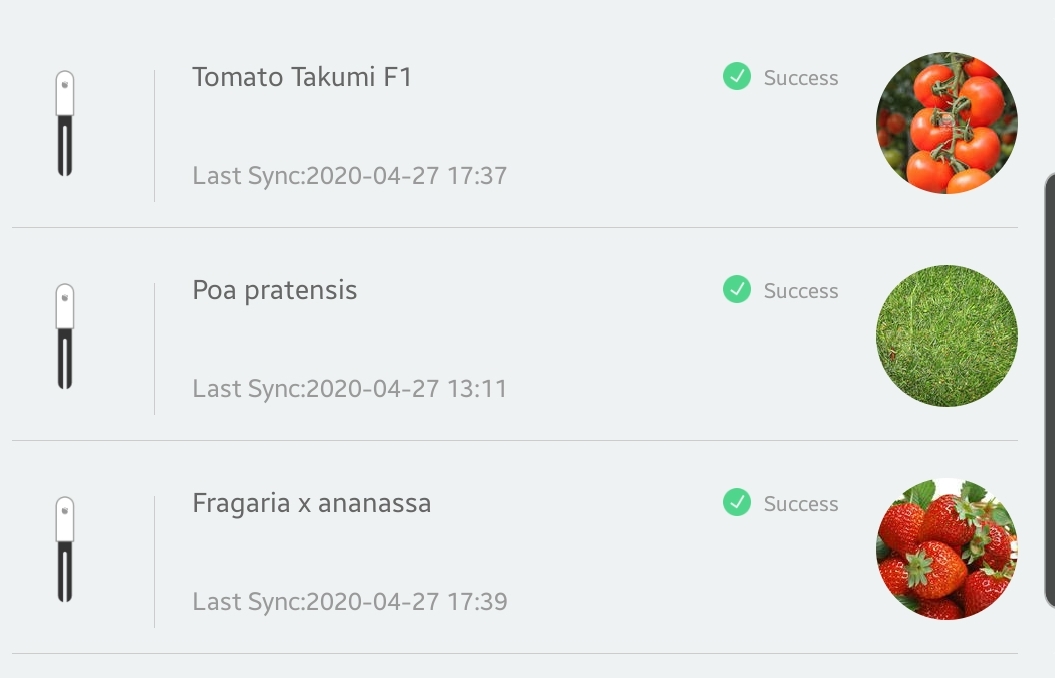Click the green checkmark in Poa pratensis row
The image size is (1055, 678).
(x=737, y=290)
